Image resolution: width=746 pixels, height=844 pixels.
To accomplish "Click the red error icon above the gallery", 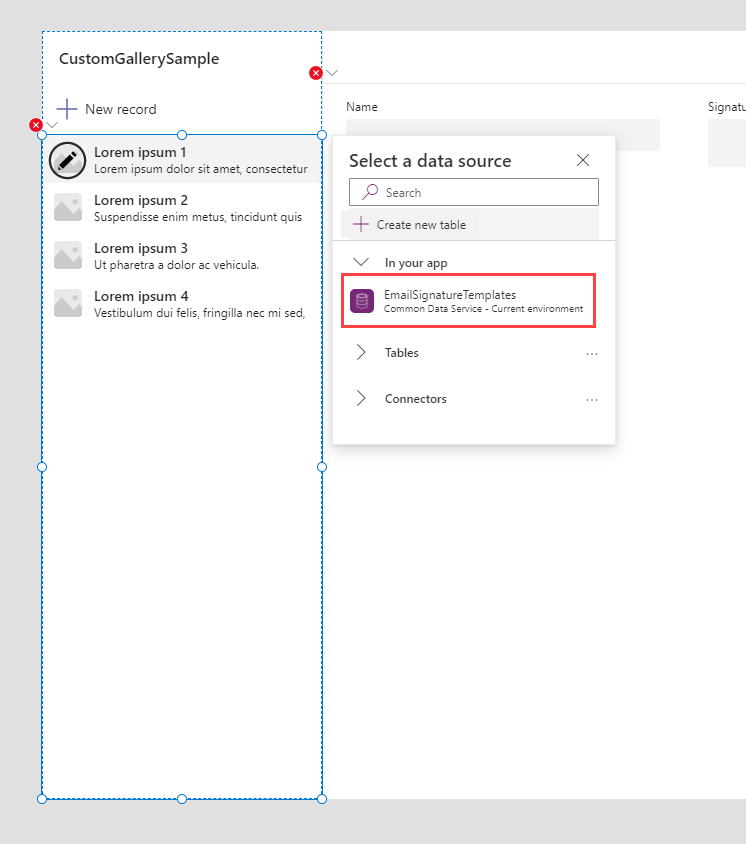I will click(36, 125).
